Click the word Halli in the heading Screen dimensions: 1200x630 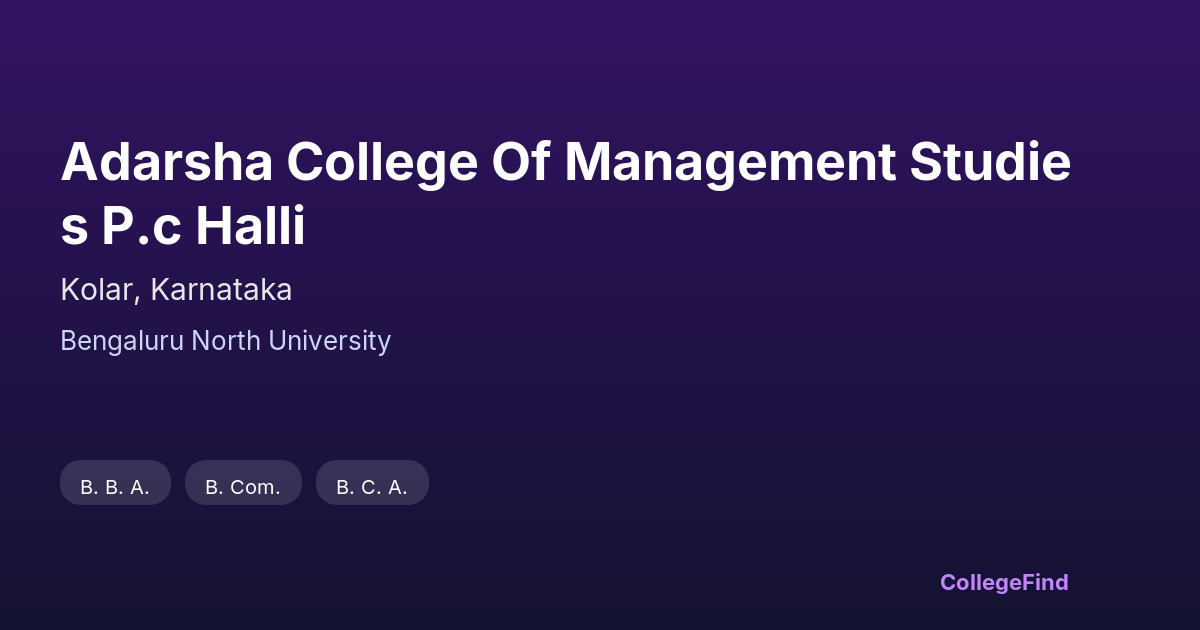pyautogui.click(x=250, y=227)
